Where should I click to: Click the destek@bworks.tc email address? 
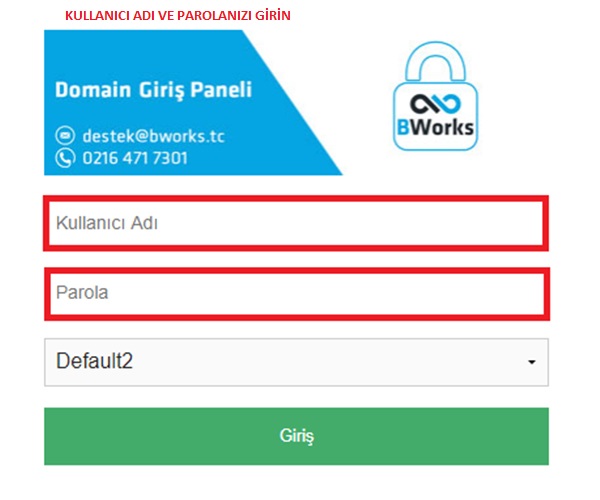[153, 136]
